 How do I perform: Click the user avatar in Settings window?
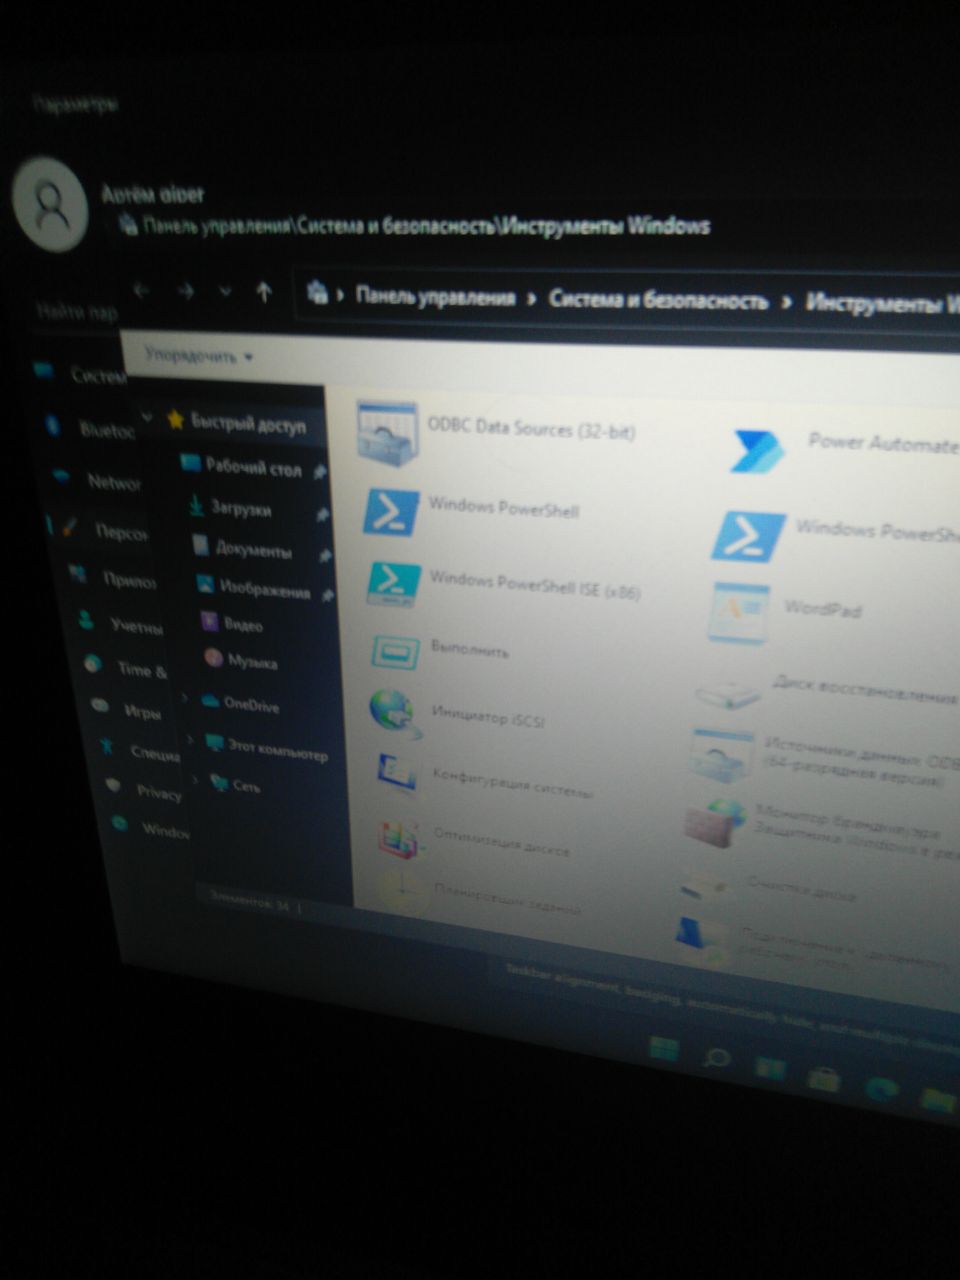pos(49,204)
